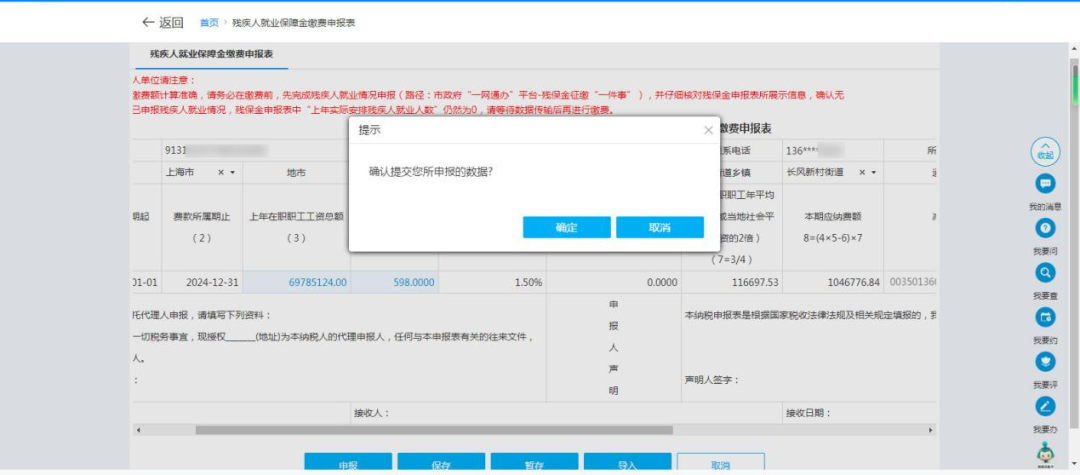Go back using the 返回 arrow
The image size is (1080, 475).
(x=163, y=23)
